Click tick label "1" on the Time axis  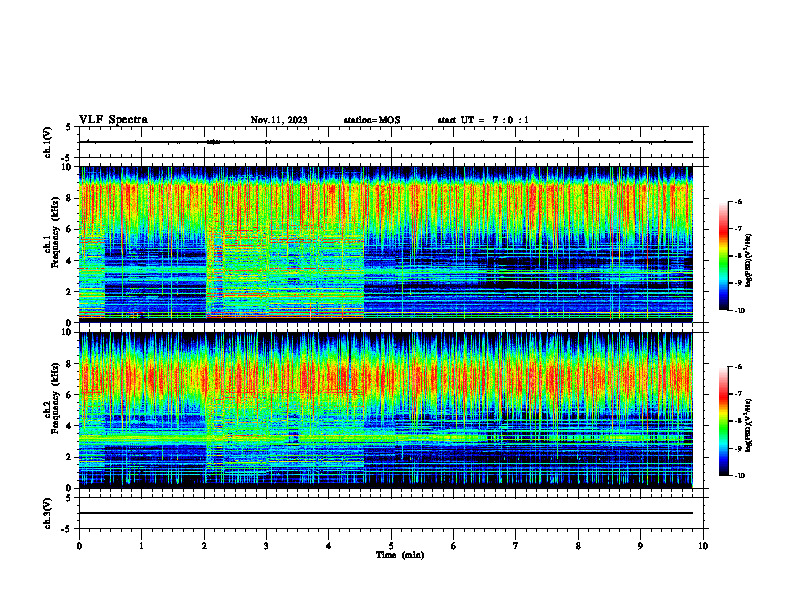[x=141, y=546]
